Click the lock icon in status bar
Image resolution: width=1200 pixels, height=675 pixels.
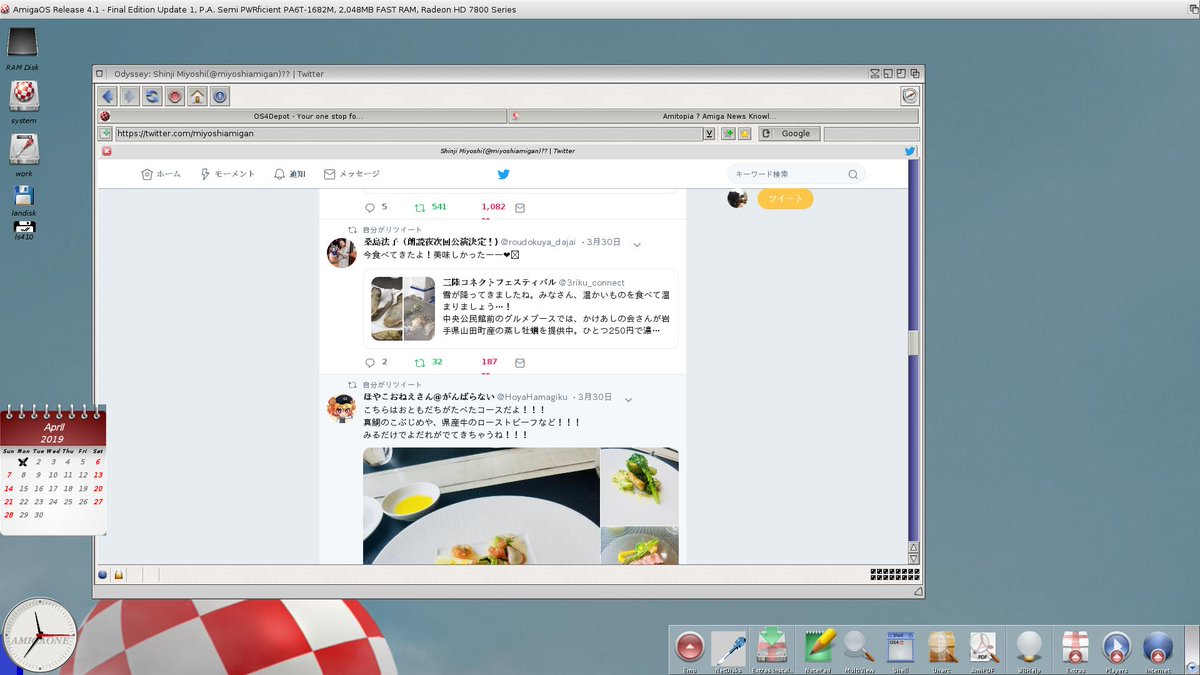[x=118, y=575]
